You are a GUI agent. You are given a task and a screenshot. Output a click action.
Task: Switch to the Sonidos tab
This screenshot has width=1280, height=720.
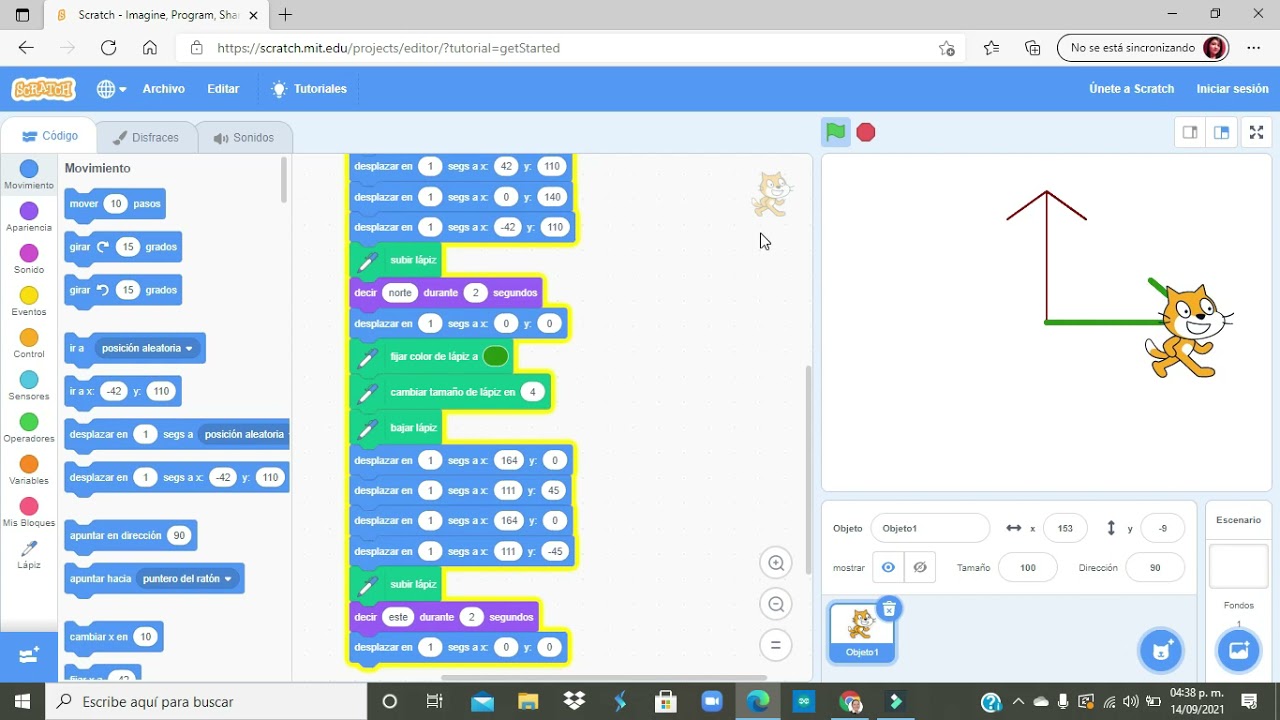click(243, 138)
